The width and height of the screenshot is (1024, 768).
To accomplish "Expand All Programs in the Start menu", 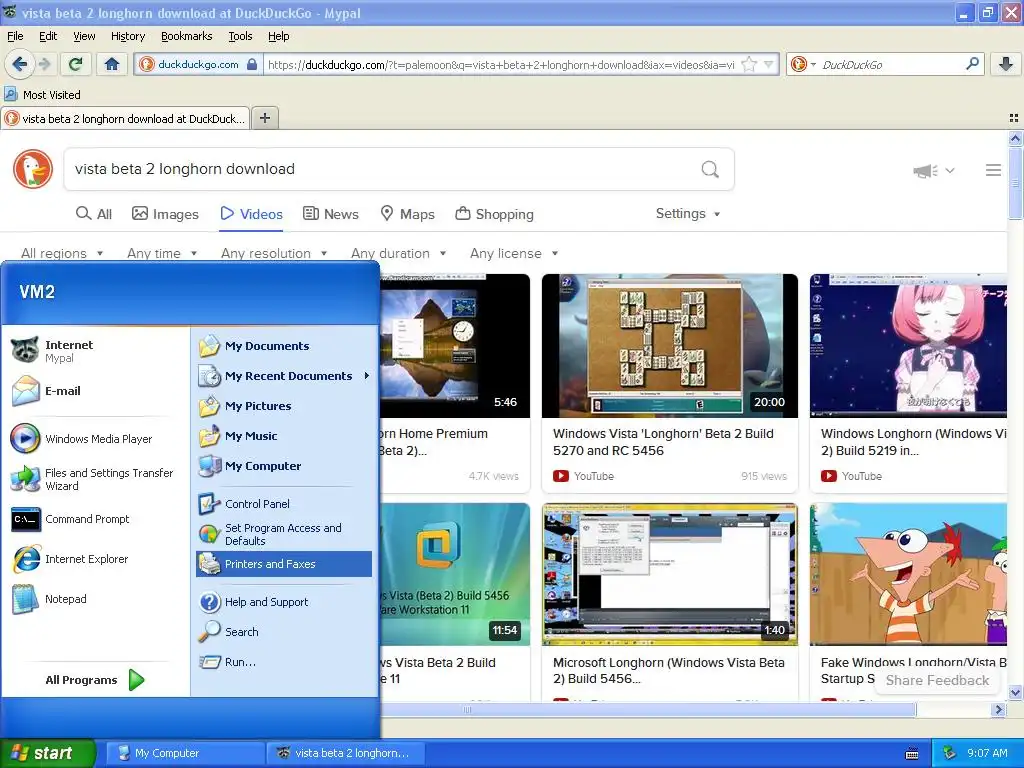I will pyautogui.click(x=95, y=680).
